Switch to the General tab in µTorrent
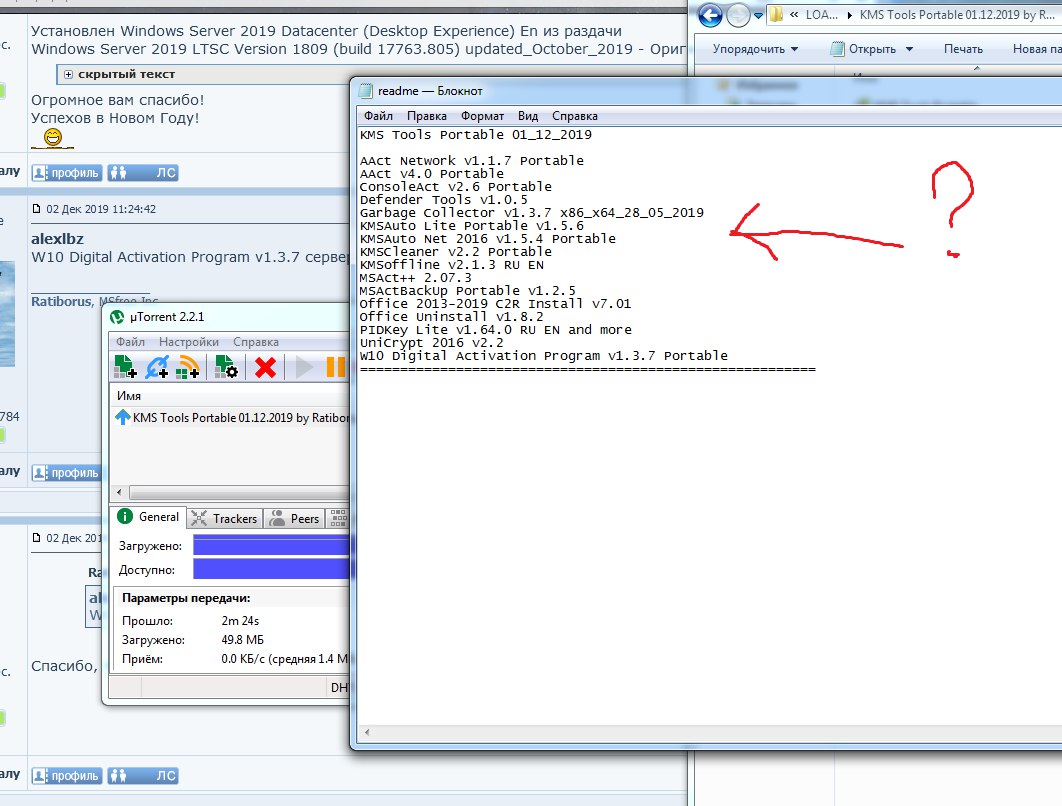The image size is (1062, 806). [149, 517]
